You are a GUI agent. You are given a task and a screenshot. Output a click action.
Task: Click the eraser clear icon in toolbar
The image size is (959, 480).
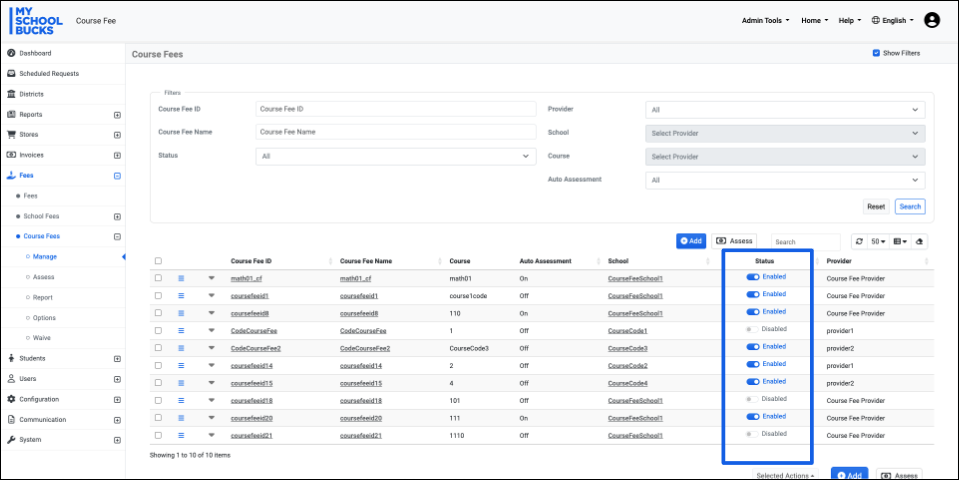click(x=919, y=242)
